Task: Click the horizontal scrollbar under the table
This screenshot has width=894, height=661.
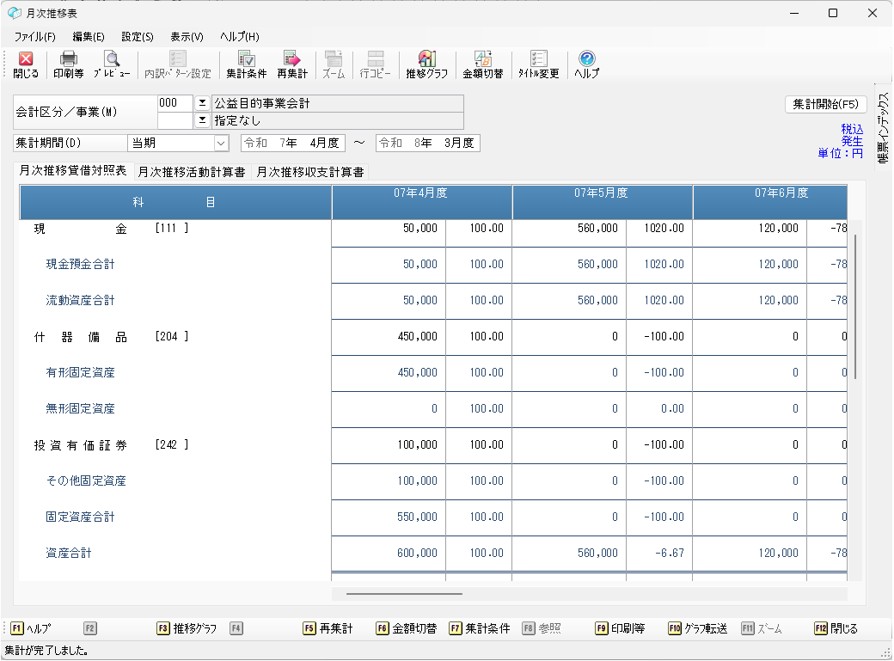Action: point(404,593)
